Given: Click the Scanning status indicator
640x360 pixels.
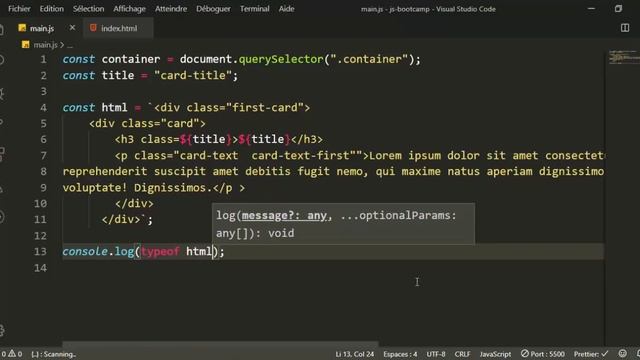Looking at the screenshot, I should pyautogui.click(x=53, y=354).
